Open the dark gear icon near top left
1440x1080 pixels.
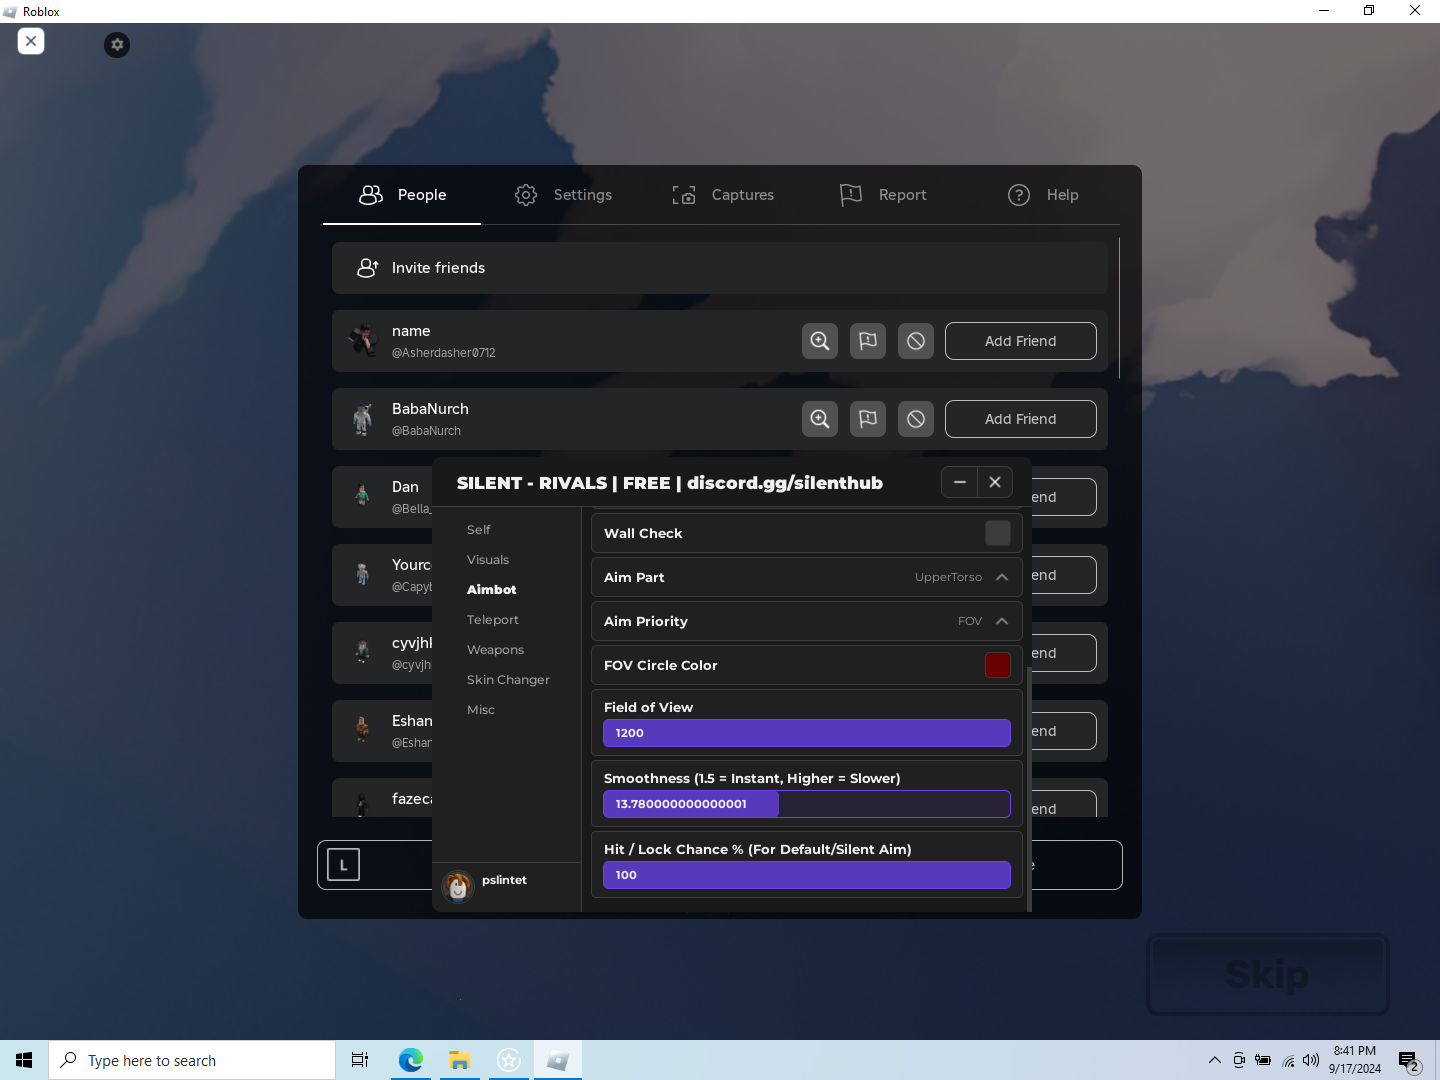click(x=117, y=44)
